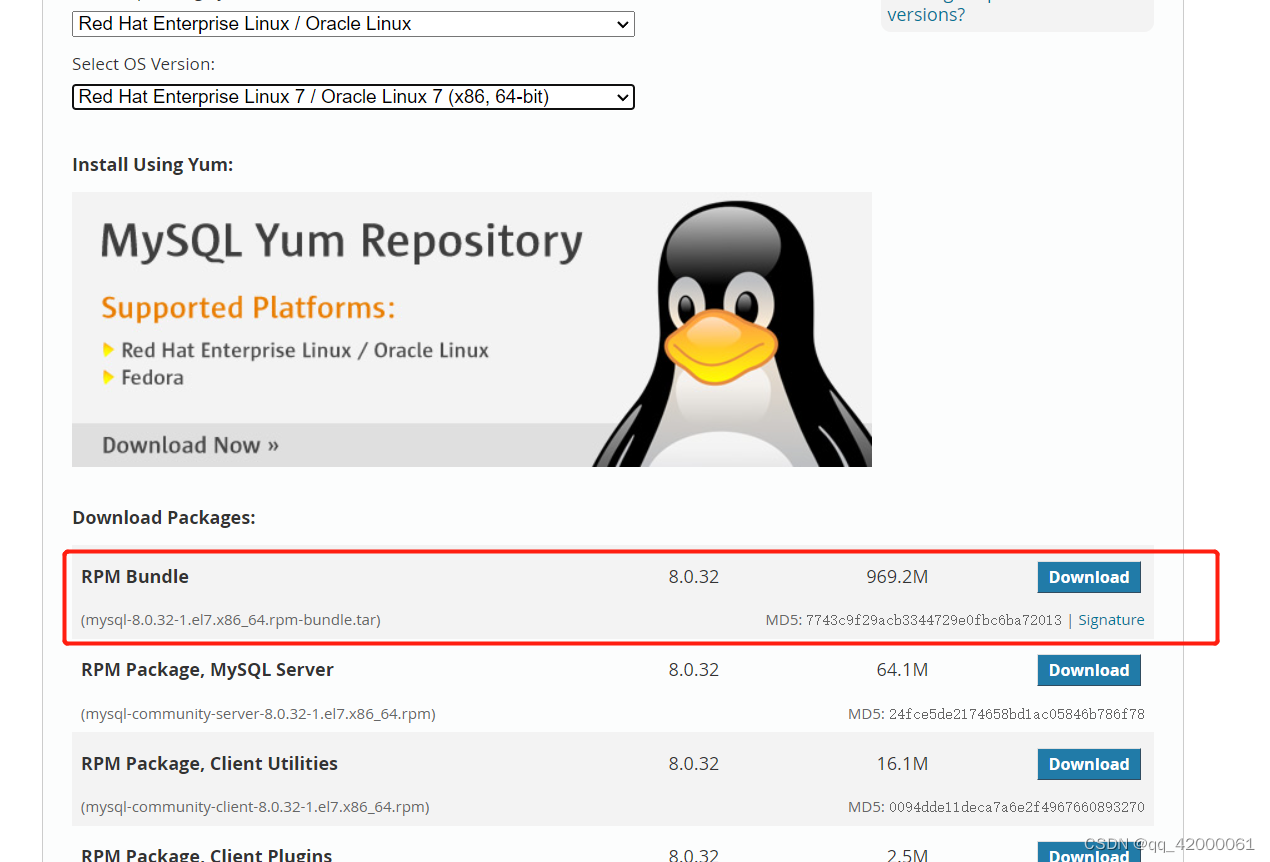Click the 969.2M size value
Image resolution: width=1270 pixels, height=862 pixels.
pyautogui.click(x=897, y=577)
